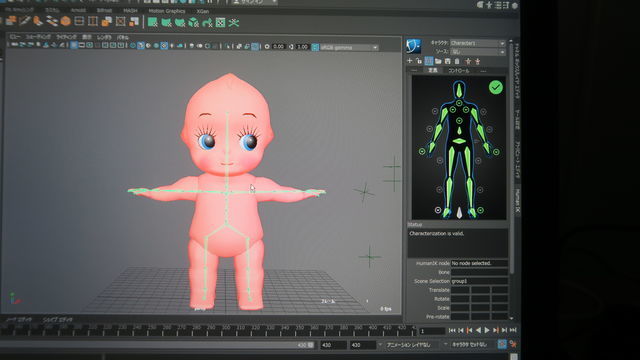Click the orange sphere shelf icon

(x=65, y=21)
